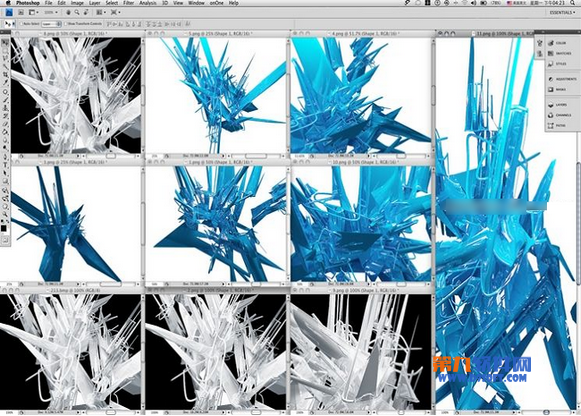Select the Zoom tool in application bar
581x416 pixels.
pyautogui.click(x=77, y=12)
